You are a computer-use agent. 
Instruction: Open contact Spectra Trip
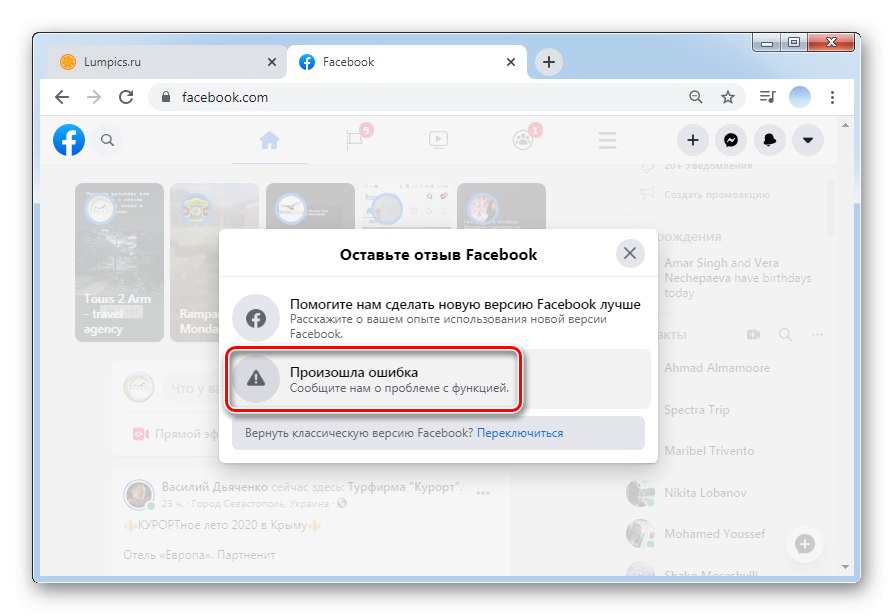click(x=697, y=410)
